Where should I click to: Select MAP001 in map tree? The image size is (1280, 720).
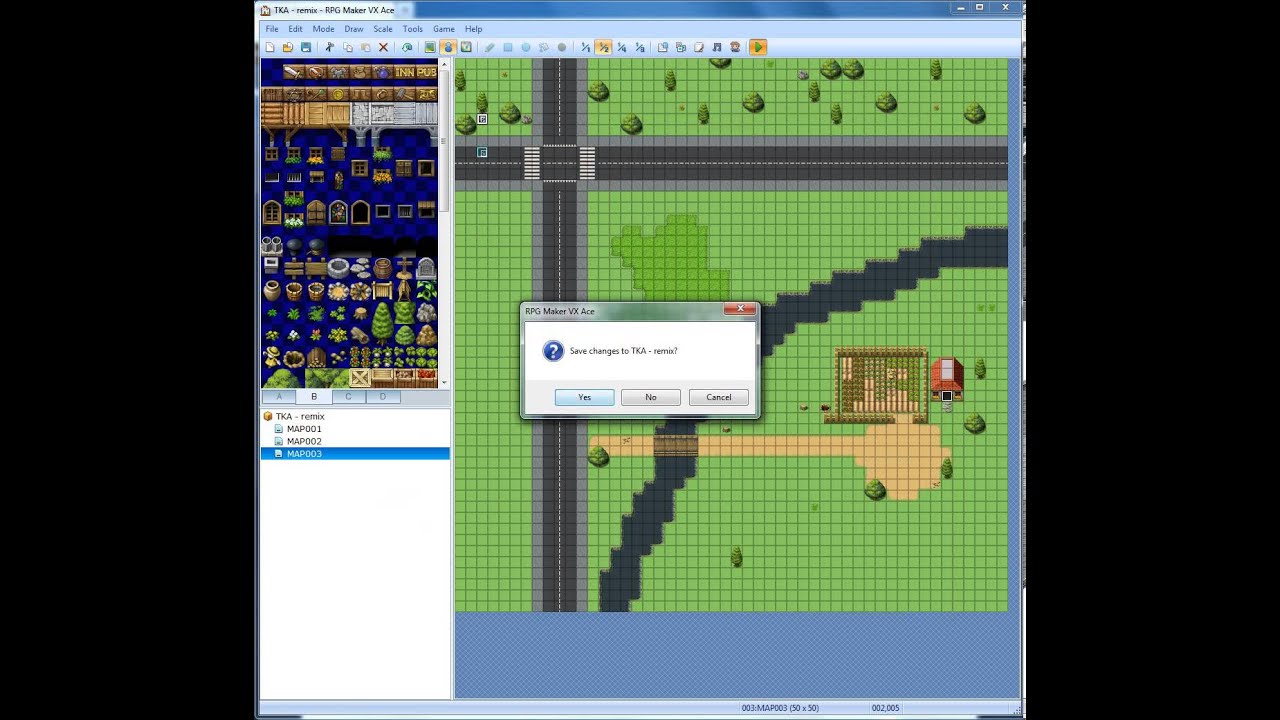click(x=304, y=429)
